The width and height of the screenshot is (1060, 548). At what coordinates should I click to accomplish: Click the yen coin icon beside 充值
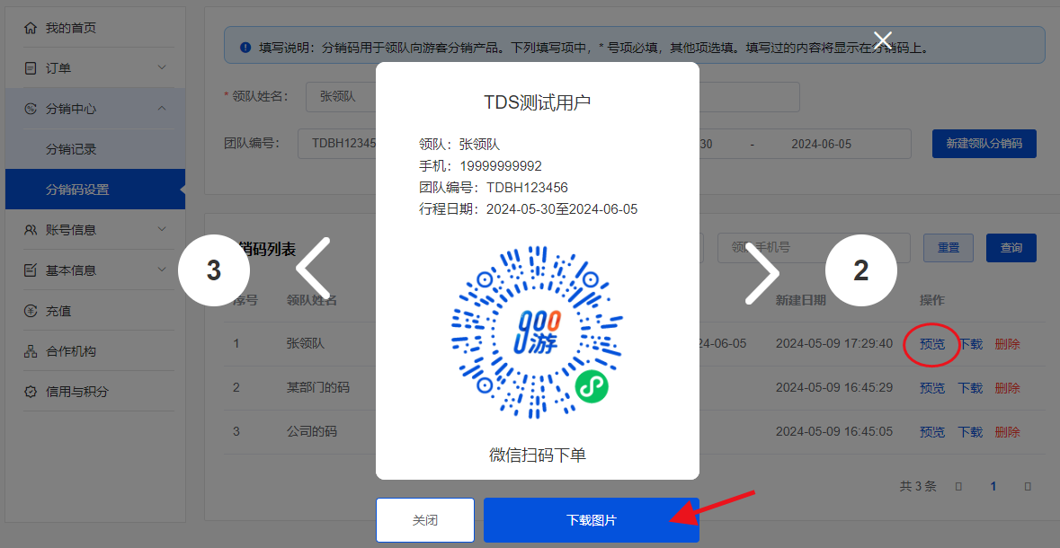30,311
